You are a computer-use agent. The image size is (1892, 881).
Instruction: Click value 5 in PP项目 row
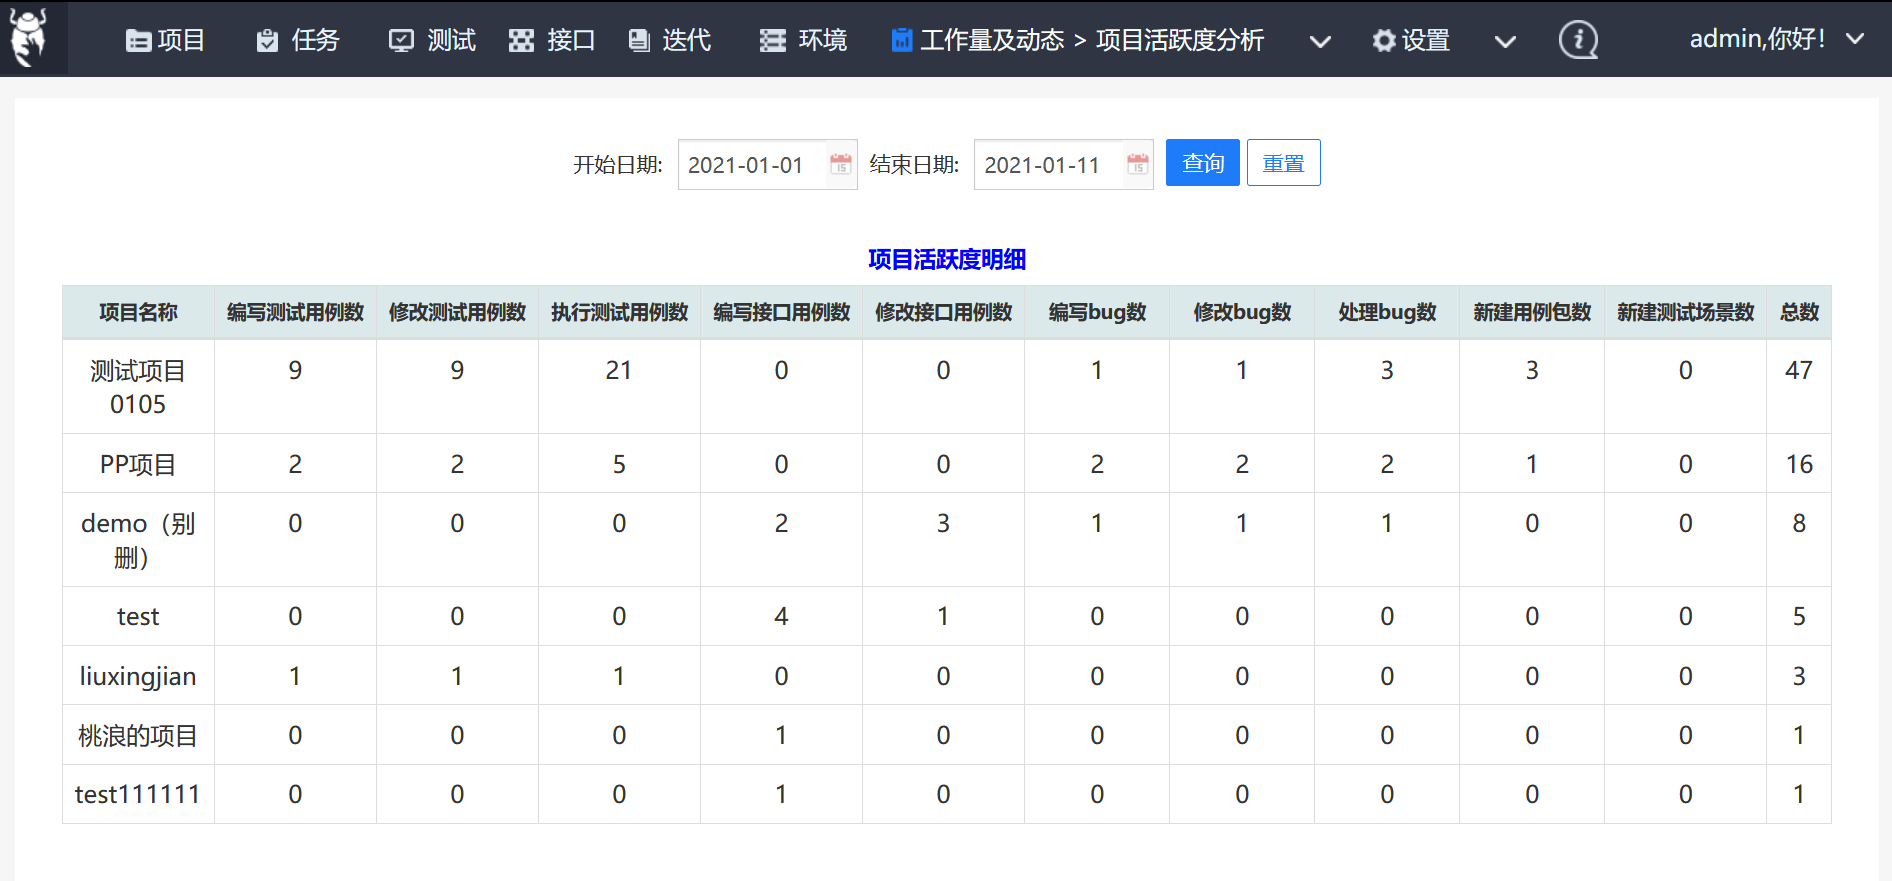[619, 464]
